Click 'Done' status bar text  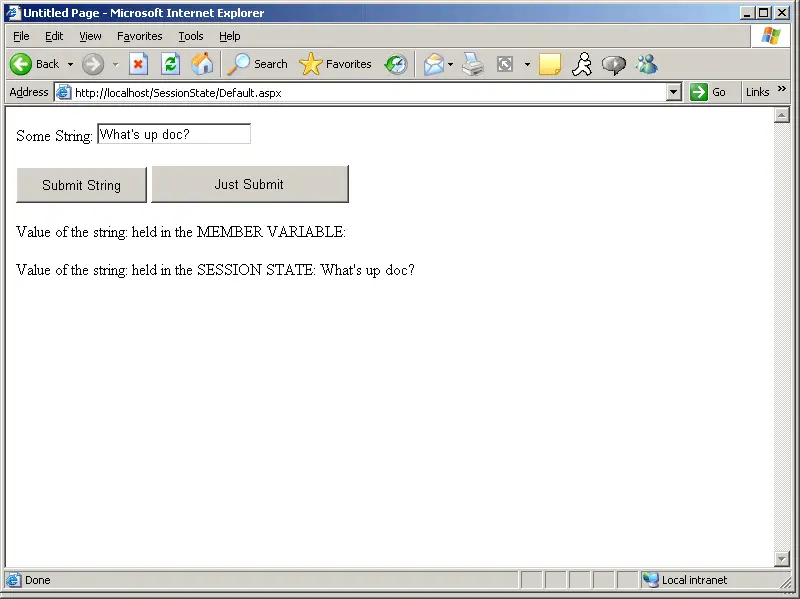click(x=38, y=580)
